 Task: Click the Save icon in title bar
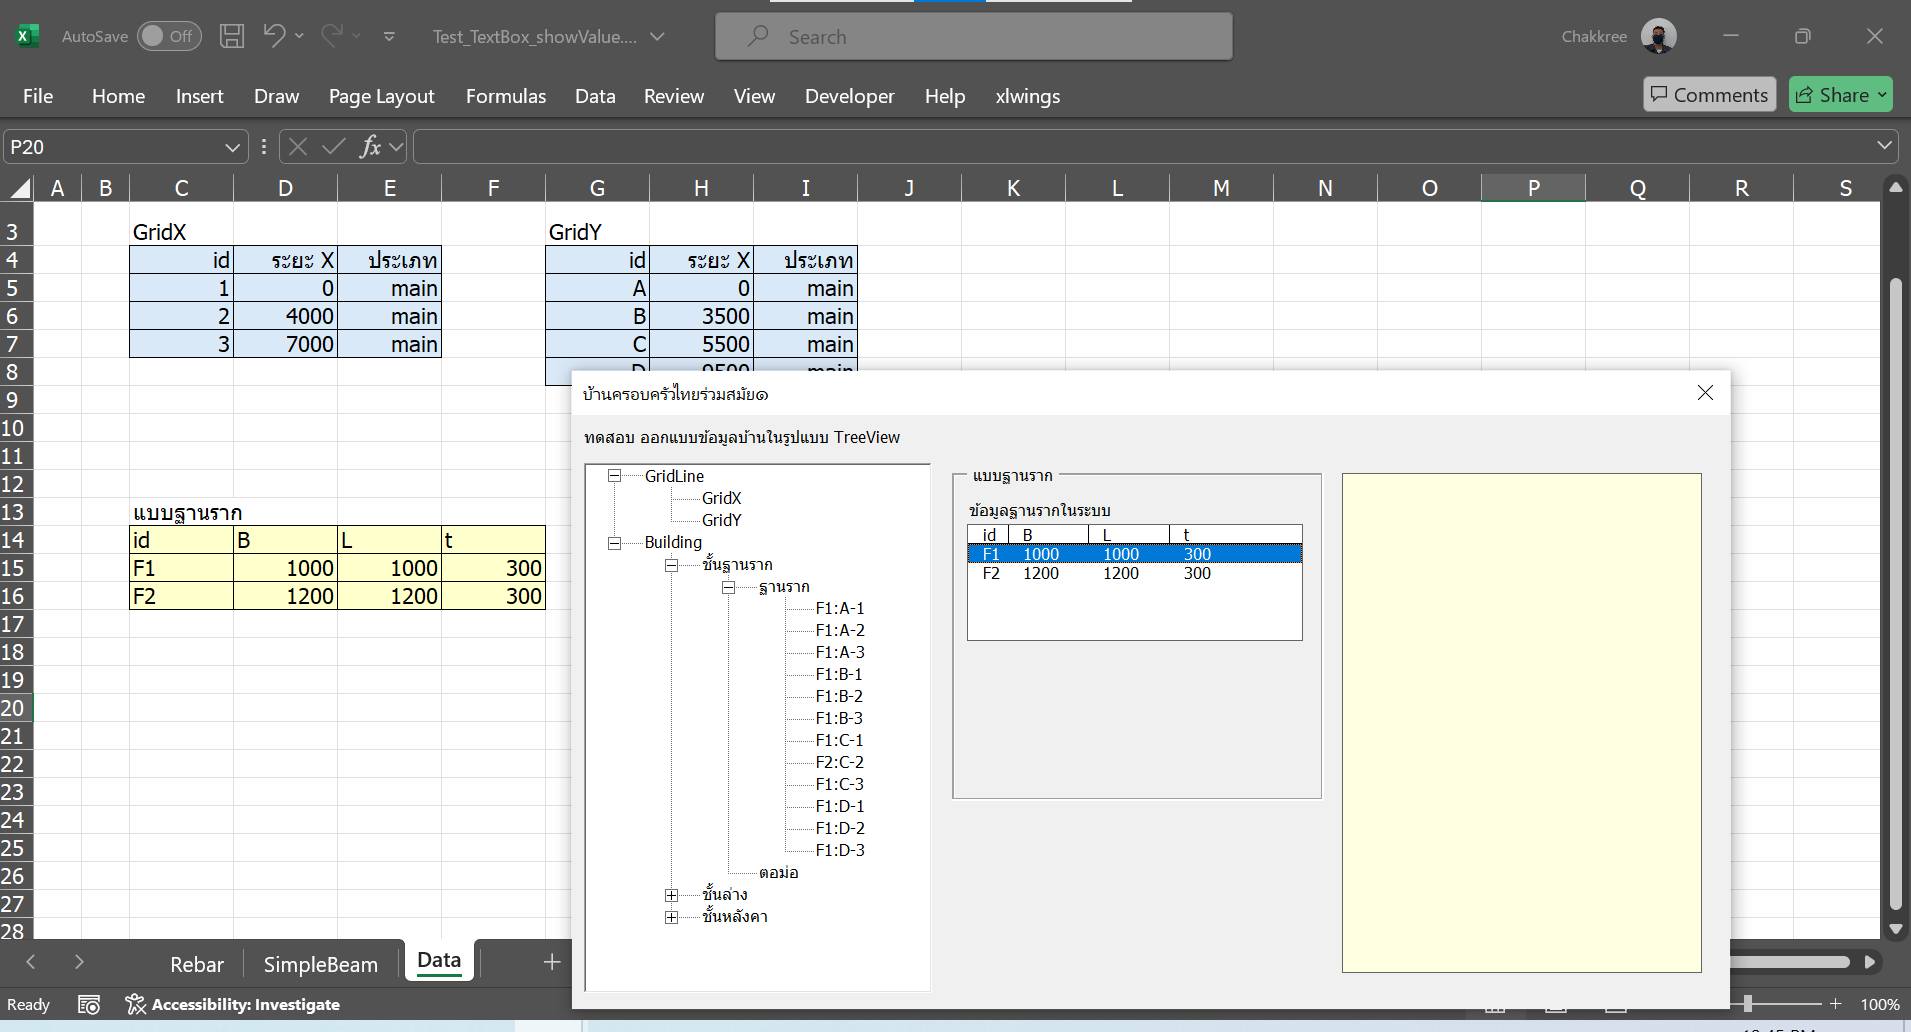pyautogui.click(x=232, y=37)
